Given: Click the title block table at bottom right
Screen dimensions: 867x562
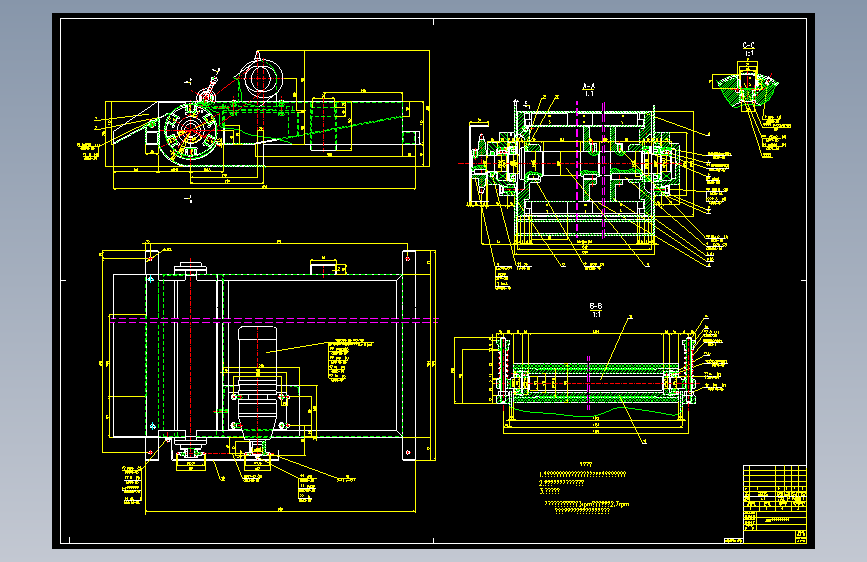Looking at the screenshot, I should click(774, 504).
